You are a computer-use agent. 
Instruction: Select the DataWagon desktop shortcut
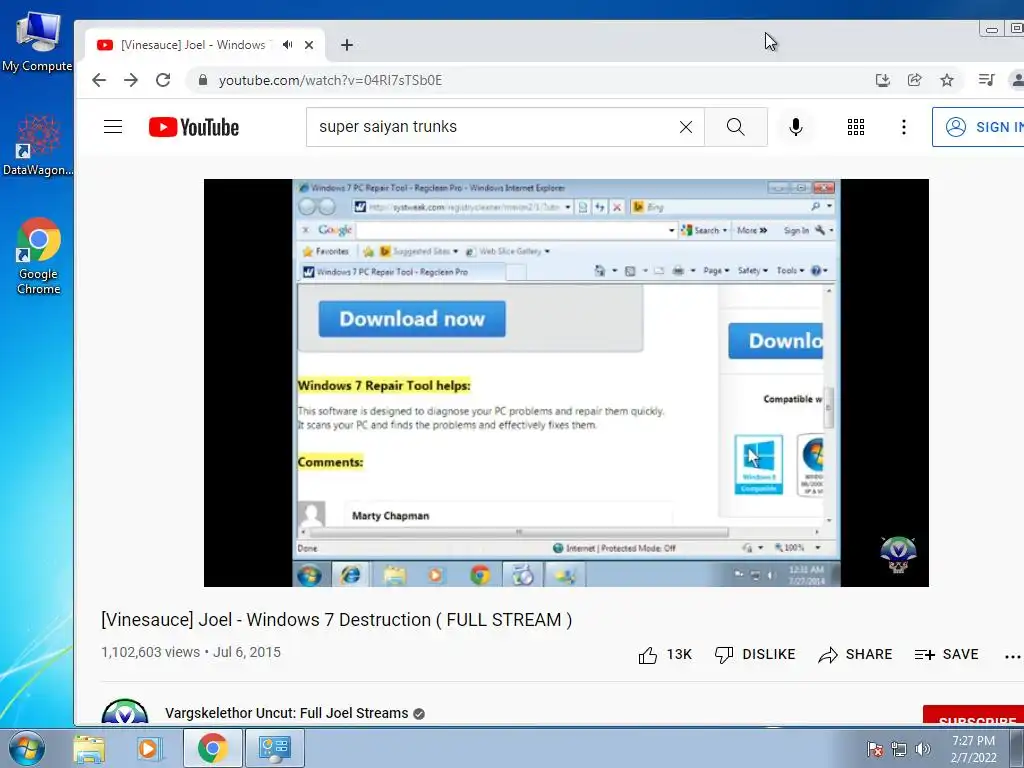coord(37,145)
